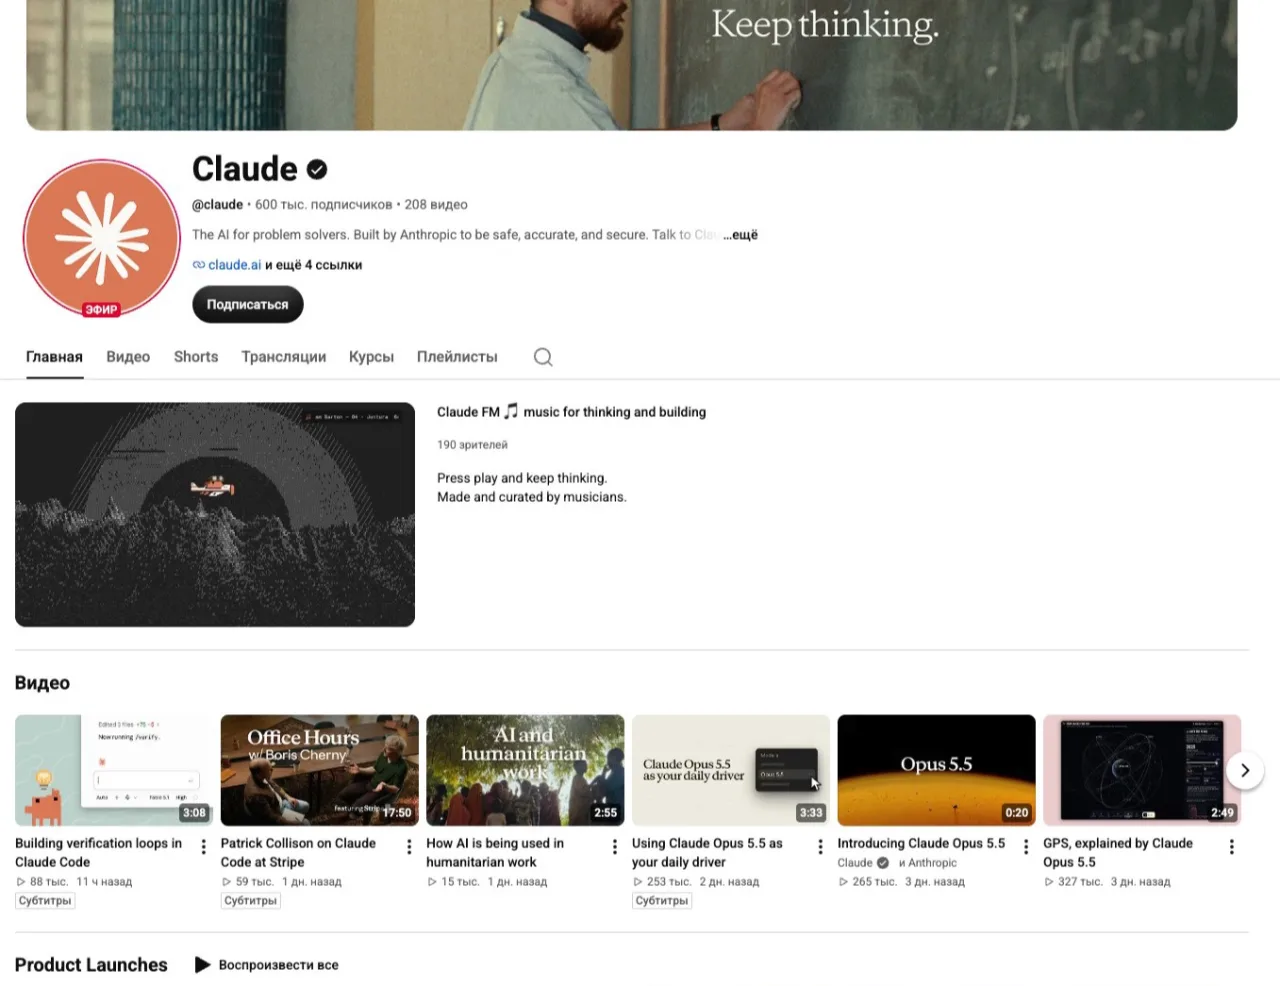Click the link chain icon before claude.ai

(x=199, y=265)
